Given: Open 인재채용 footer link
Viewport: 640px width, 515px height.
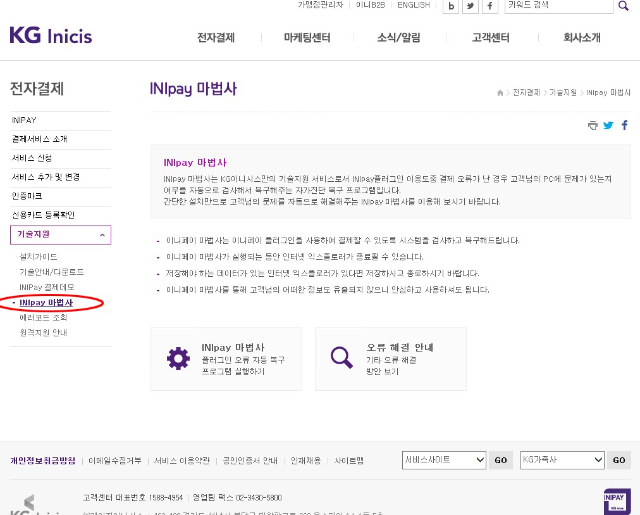Looking at the screenshot, I should [x=305, y=461].
